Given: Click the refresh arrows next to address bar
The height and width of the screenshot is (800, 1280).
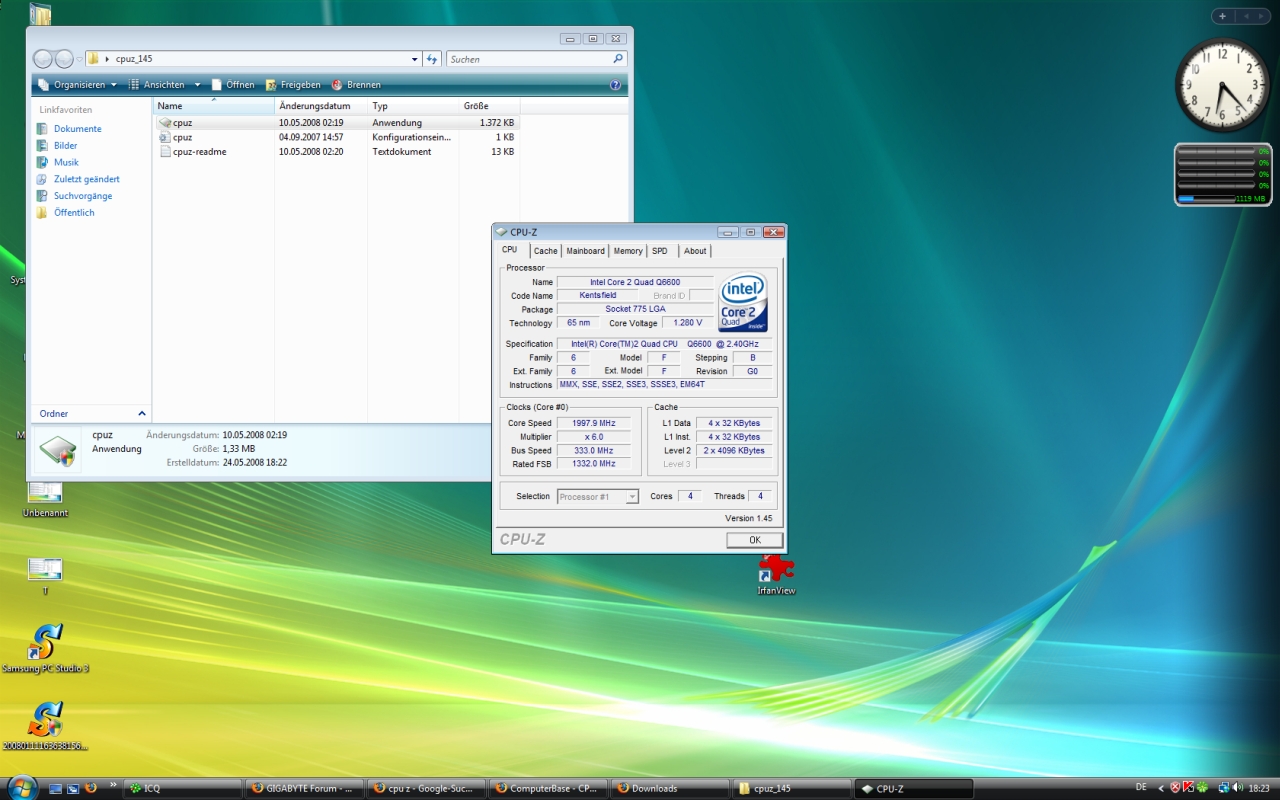Looking at the screenshot, I should point(431,59).
